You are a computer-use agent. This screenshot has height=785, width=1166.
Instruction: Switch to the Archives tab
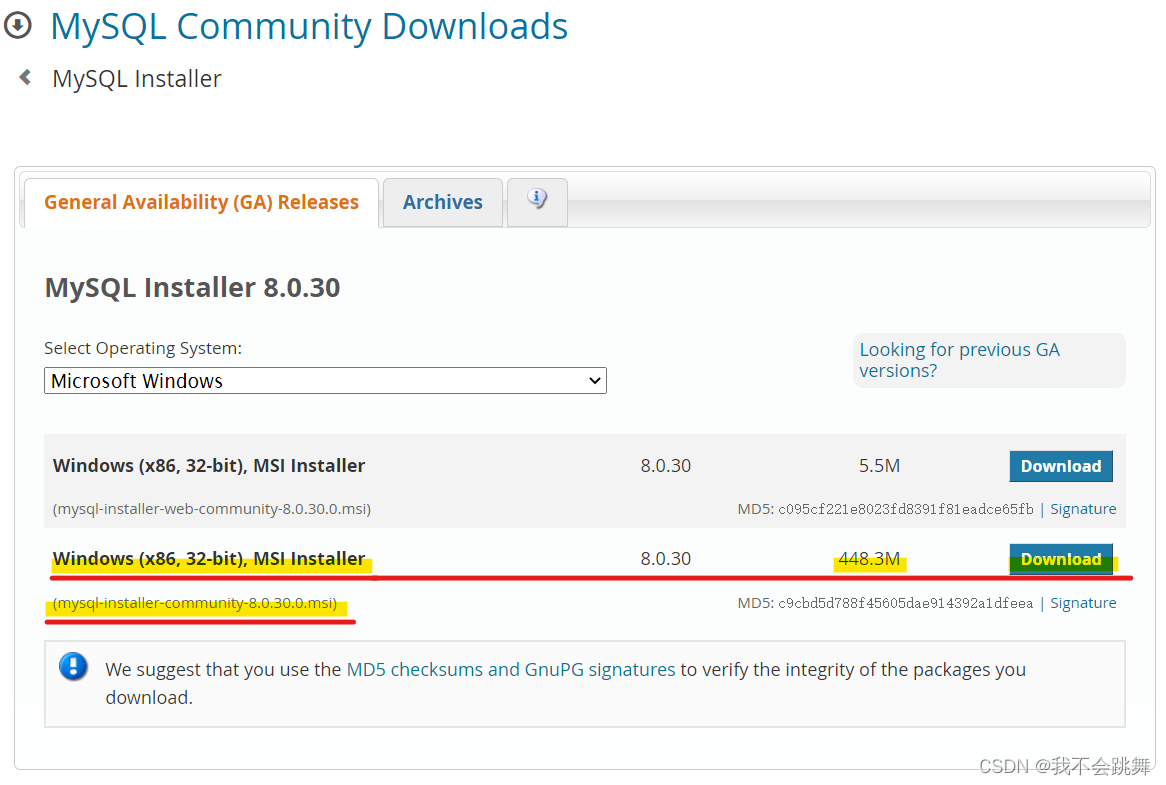point(442,202)
